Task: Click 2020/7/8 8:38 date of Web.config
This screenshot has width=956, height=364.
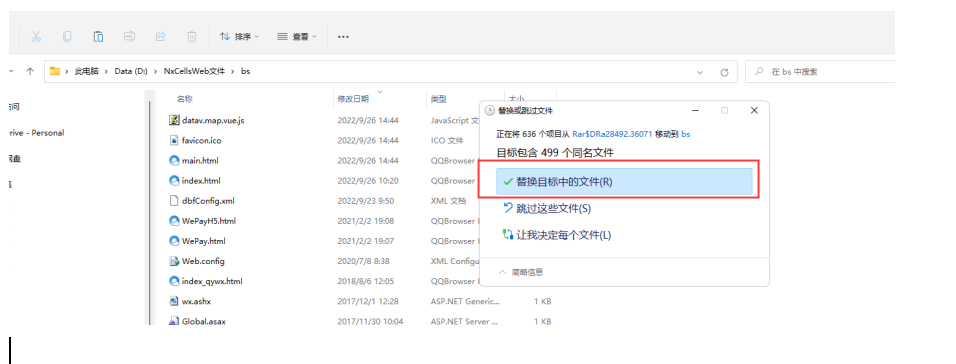Action: coord(363,261)
